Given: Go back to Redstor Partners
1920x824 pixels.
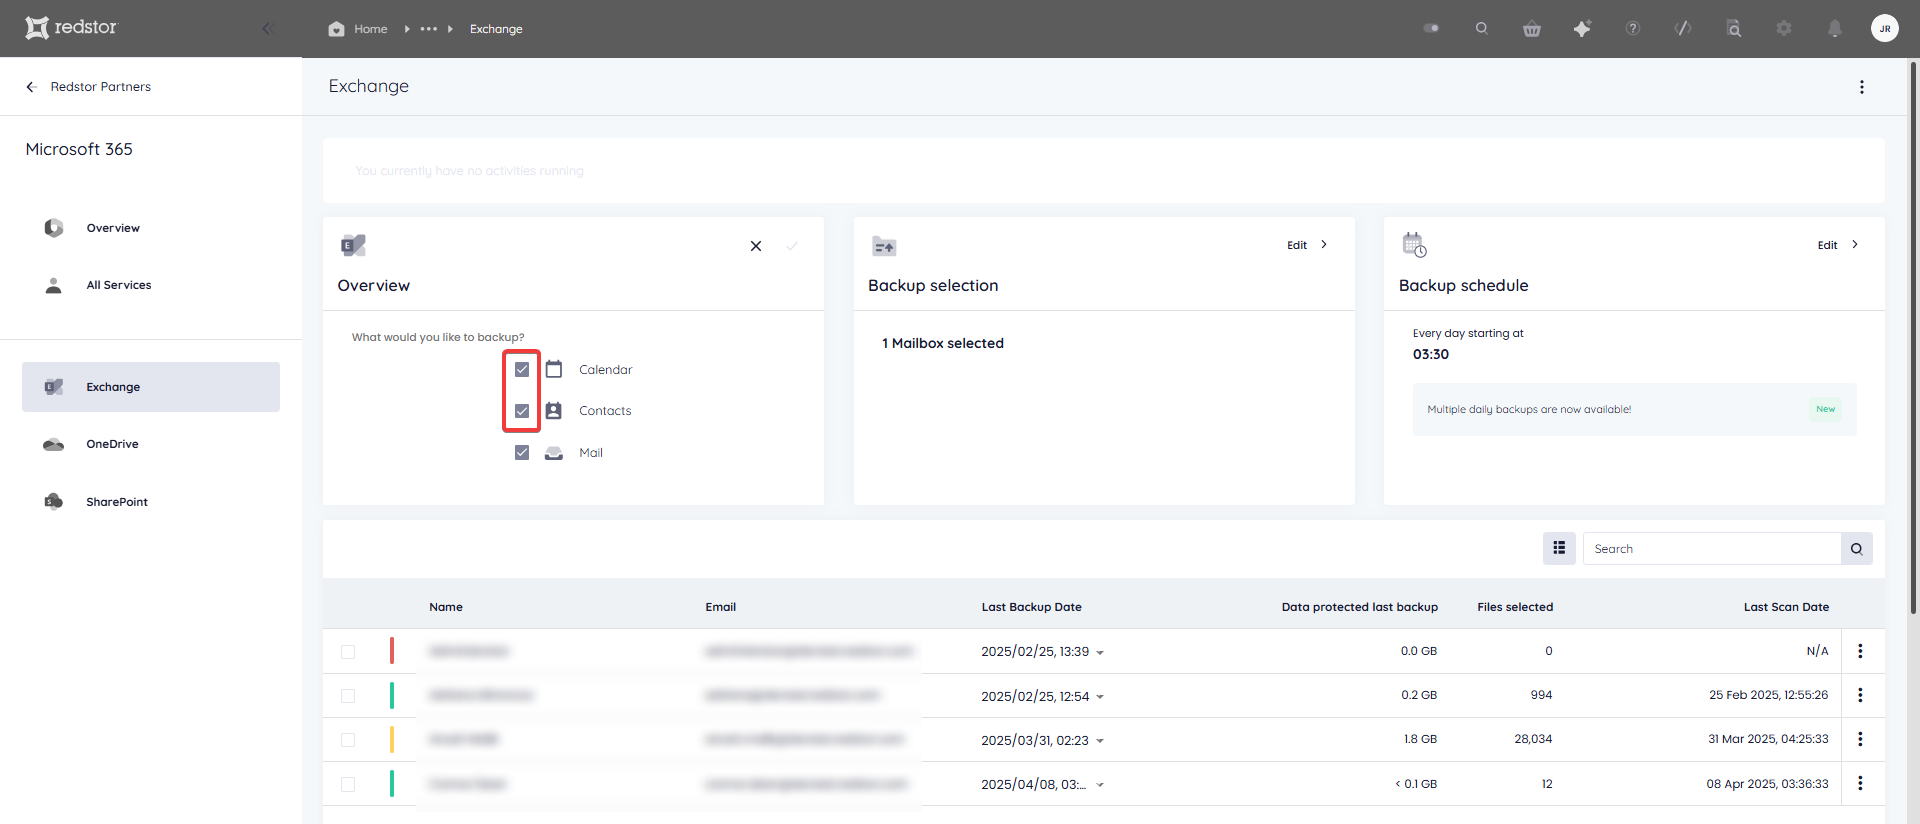Looking at the screenshot, I should pyautogui.click(x=88, y=87).
